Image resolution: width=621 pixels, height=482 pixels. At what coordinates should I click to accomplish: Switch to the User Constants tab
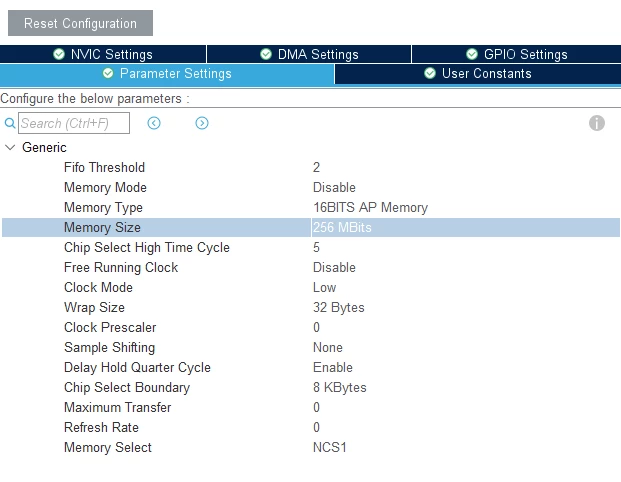click(x=478, y=74)
